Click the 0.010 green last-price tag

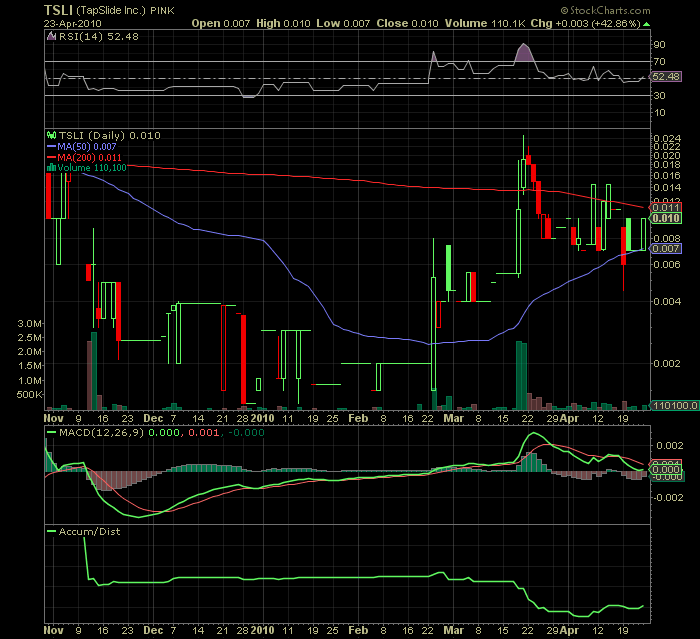[666, 218]
